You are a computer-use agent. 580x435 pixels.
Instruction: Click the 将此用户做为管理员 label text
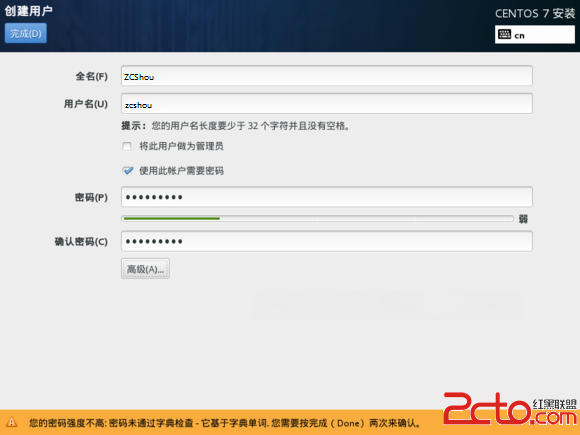(x=181, y=146)
